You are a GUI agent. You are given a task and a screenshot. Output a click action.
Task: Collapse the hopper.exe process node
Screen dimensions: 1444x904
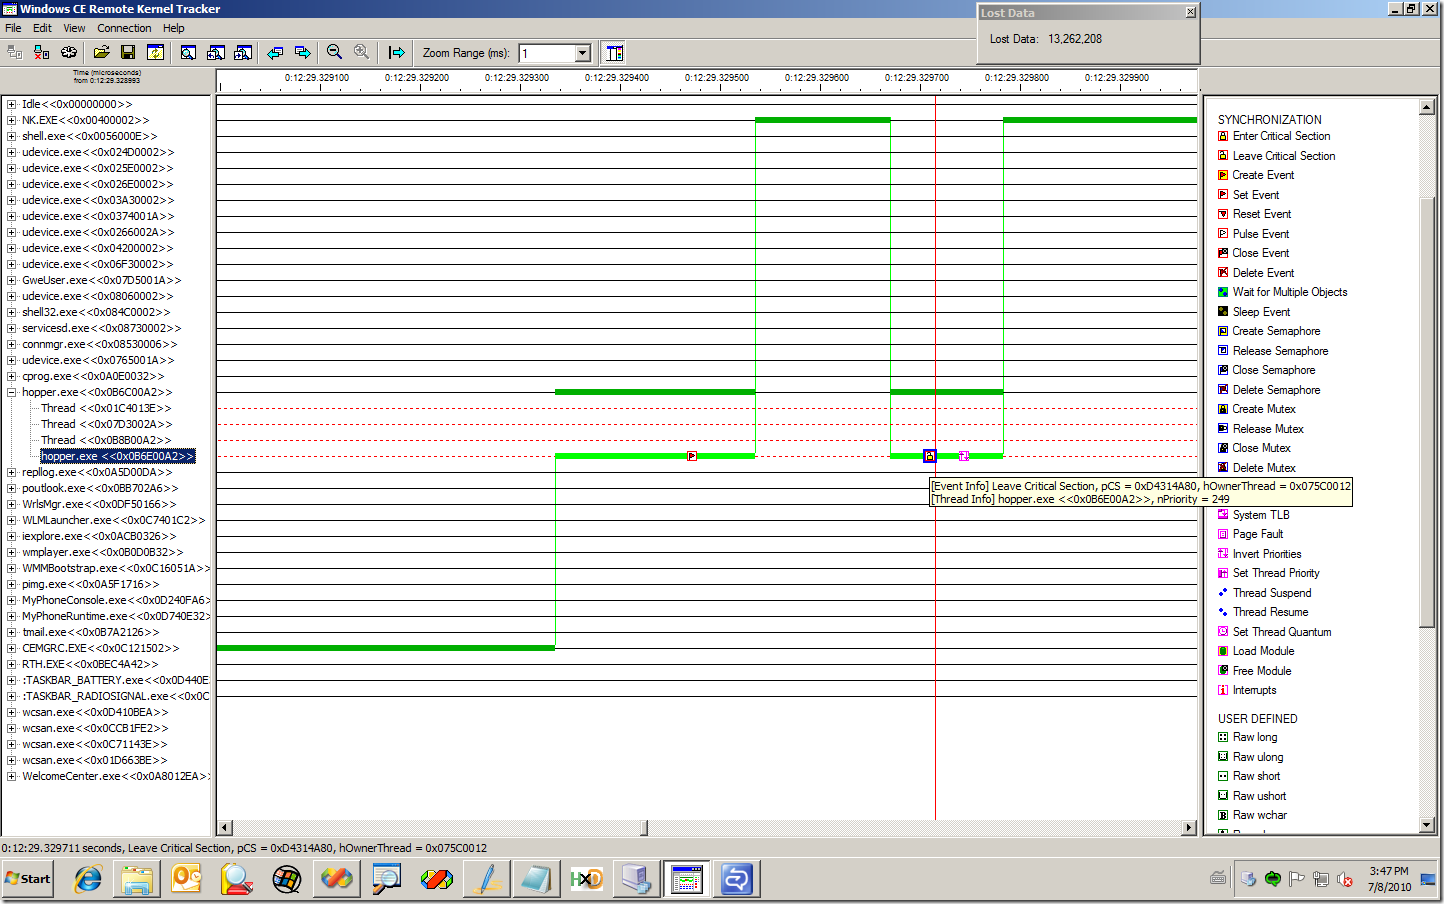click(x=11, y=392)
